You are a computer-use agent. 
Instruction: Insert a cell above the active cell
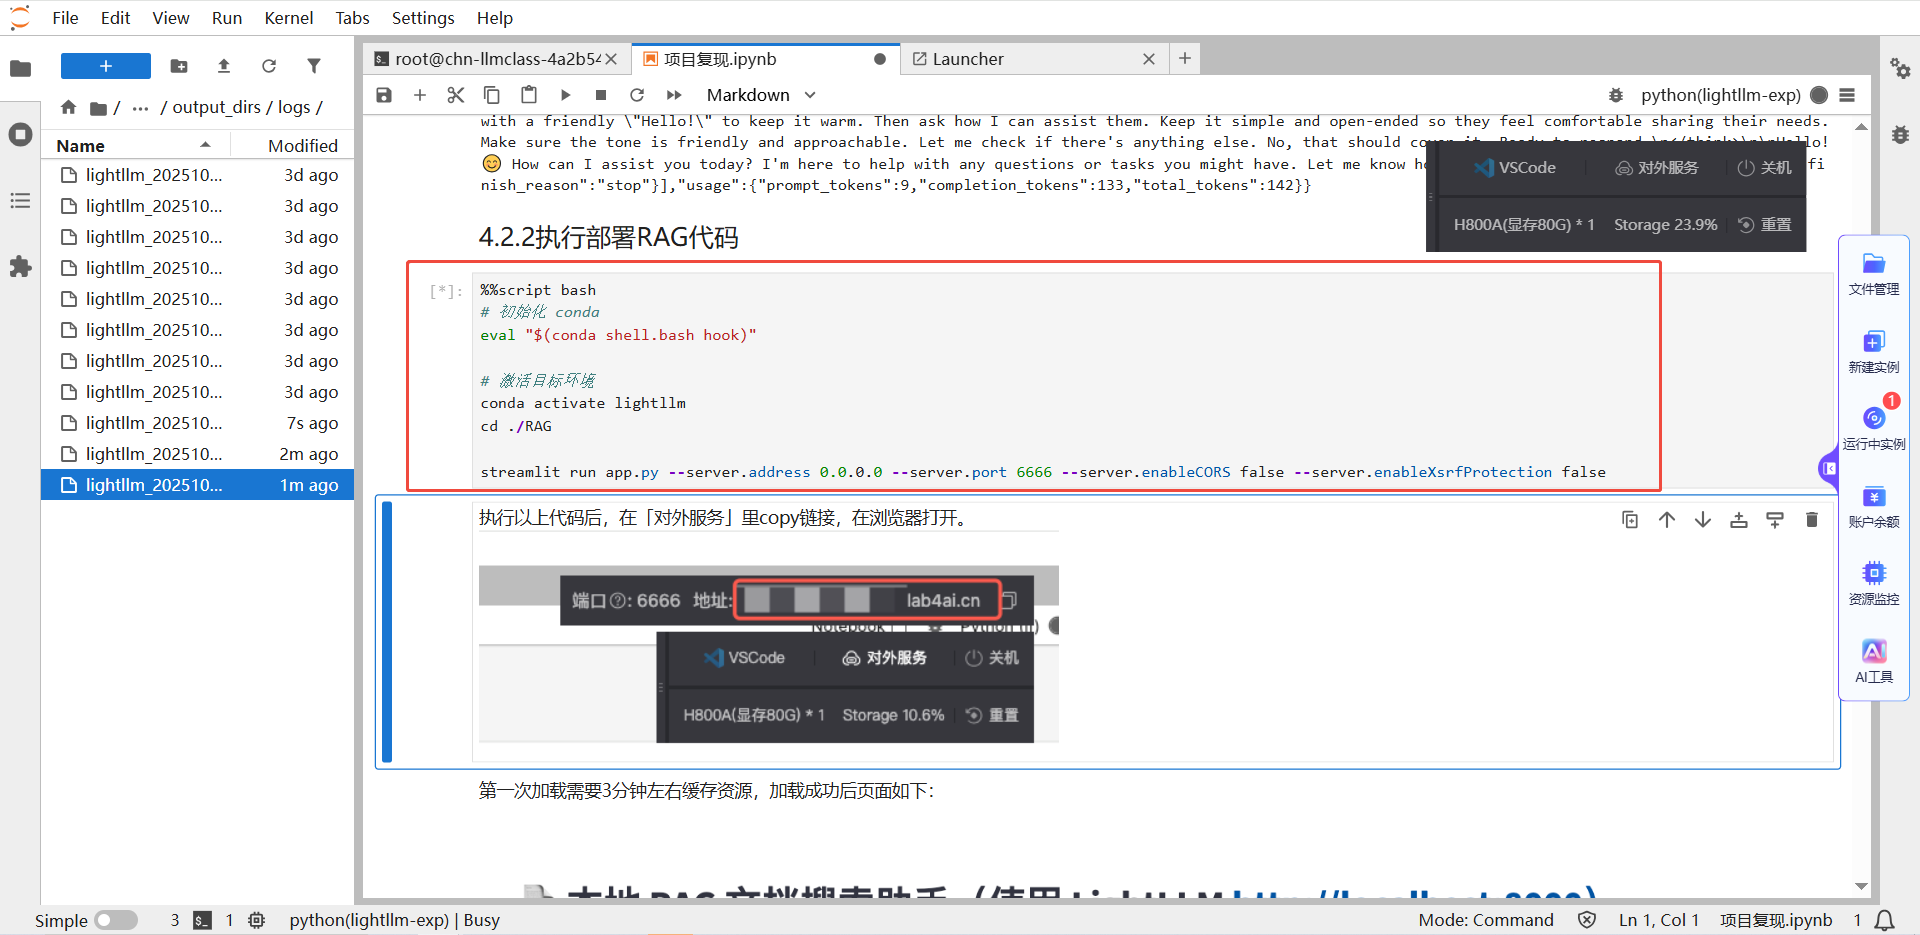click(x=1739, y=520)
